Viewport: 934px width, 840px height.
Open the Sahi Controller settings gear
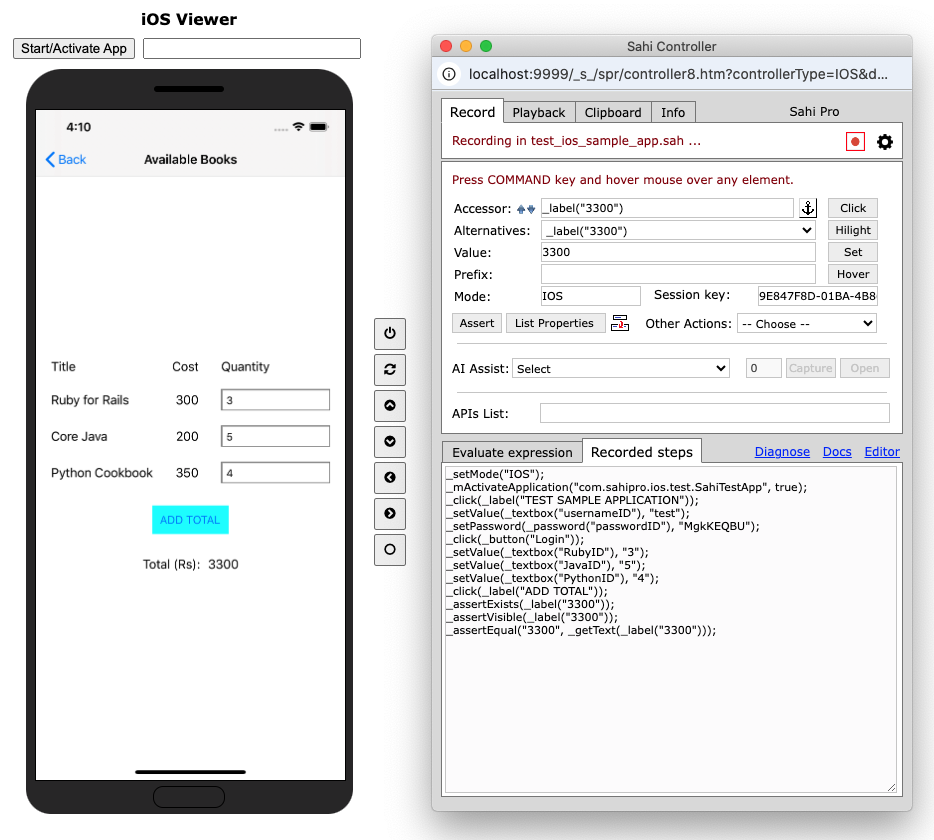[885, 142]
